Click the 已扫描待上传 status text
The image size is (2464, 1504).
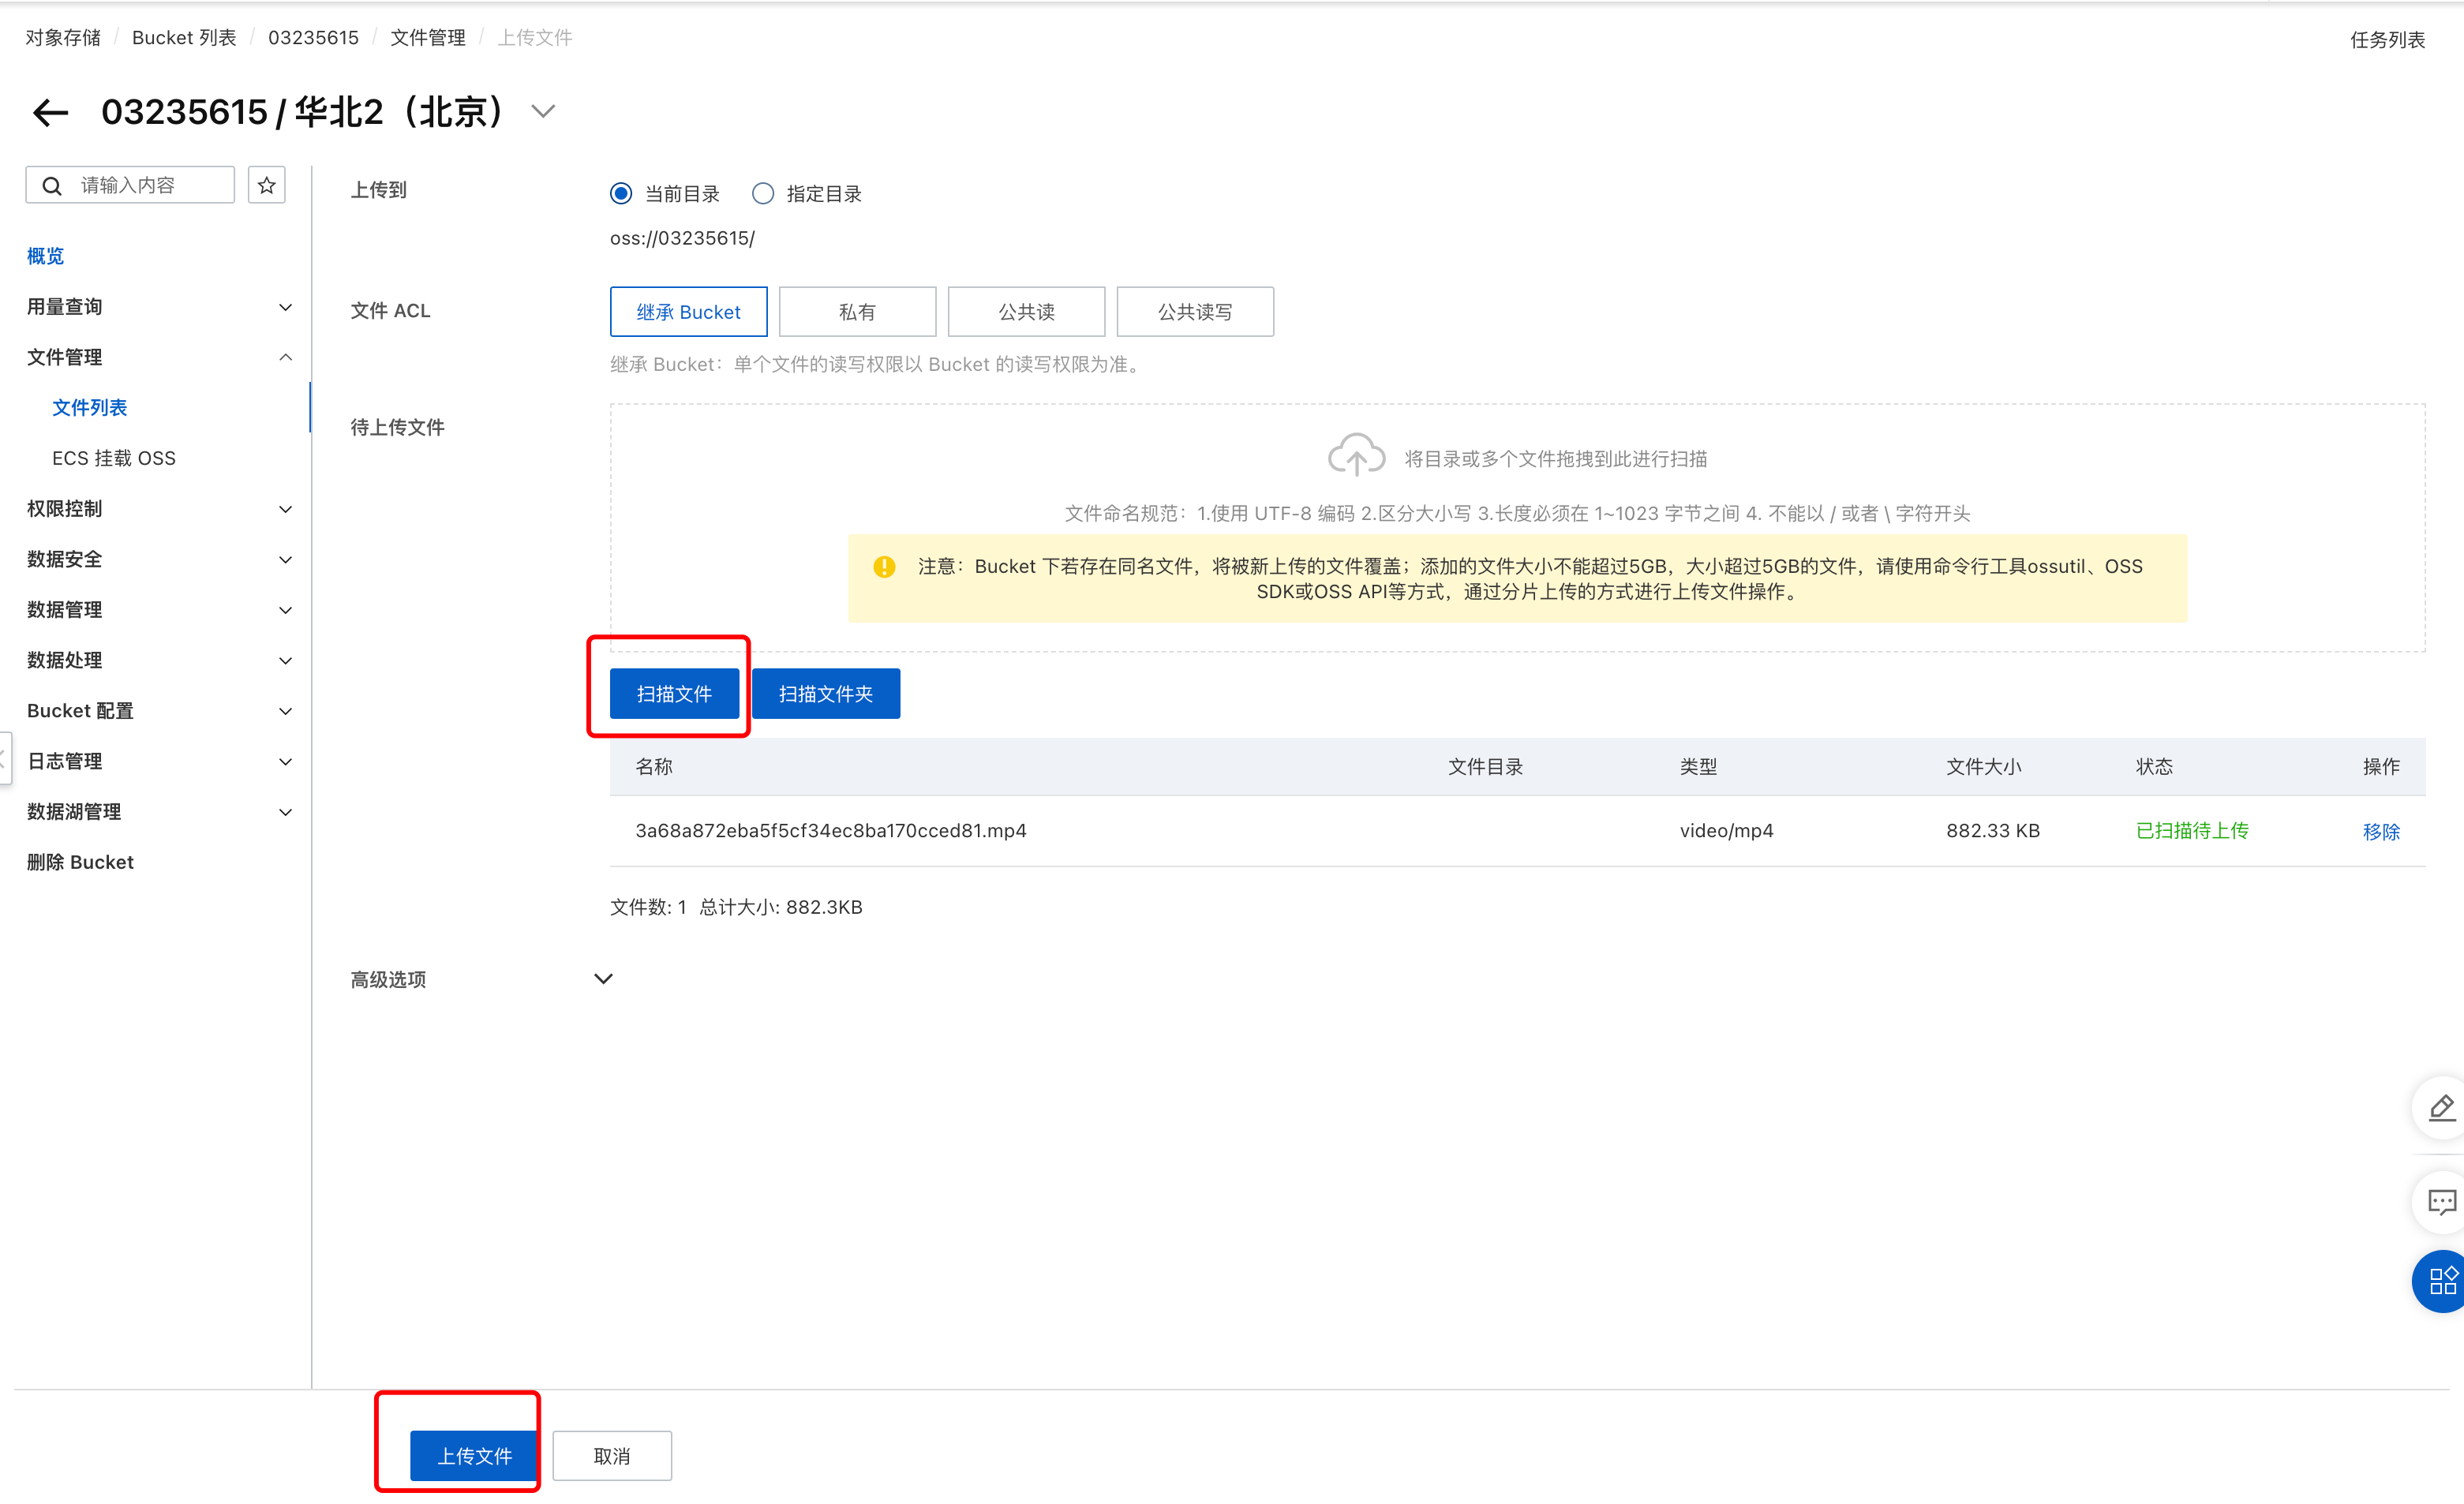pyautogui.click(x=2192, y=831)
